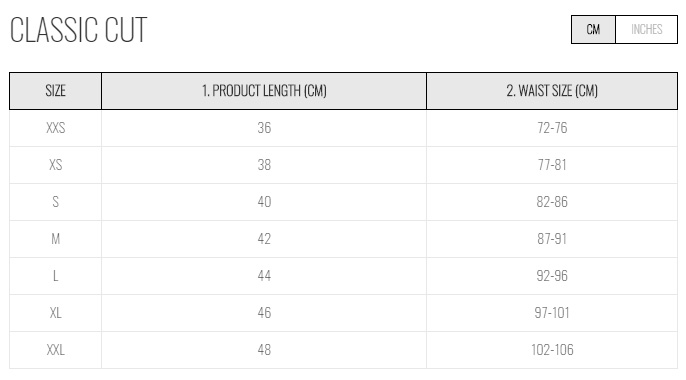Image resolution: width=686 pixels, height=380 pixels.
Task: Select the XXS size row
Action: (x=343, y=128)
